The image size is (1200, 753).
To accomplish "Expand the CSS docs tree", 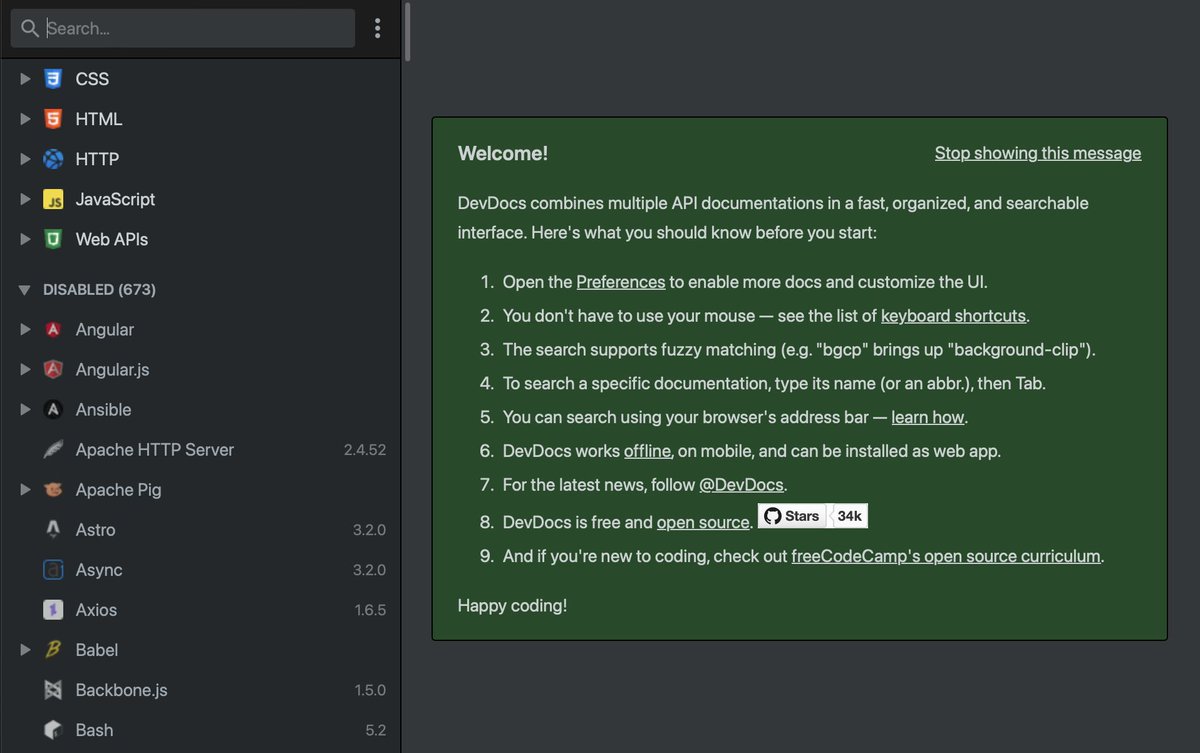I will (26, 79).
